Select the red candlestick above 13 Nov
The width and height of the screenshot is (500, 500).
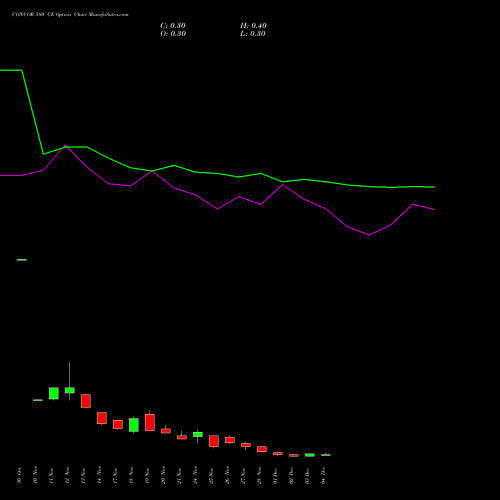pos(86,401)
